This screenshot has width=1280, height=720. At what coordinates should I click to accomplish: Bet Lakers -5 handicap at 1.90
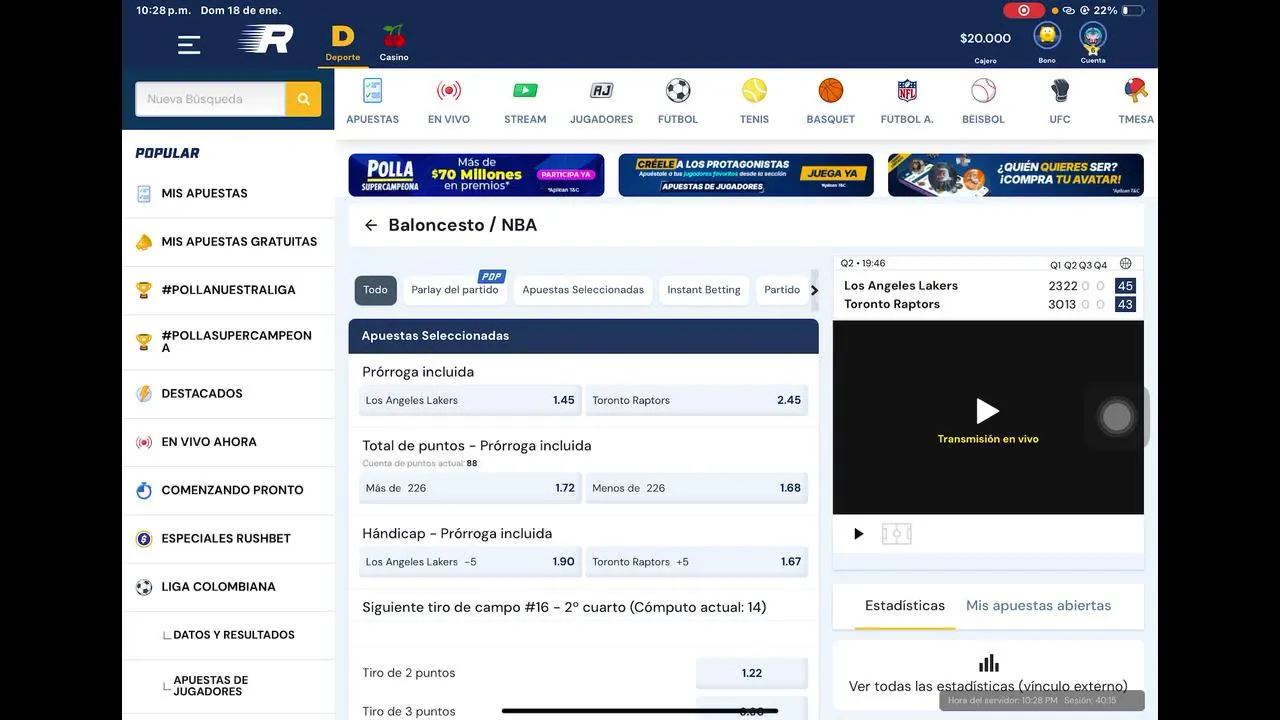tap(470, 562)
